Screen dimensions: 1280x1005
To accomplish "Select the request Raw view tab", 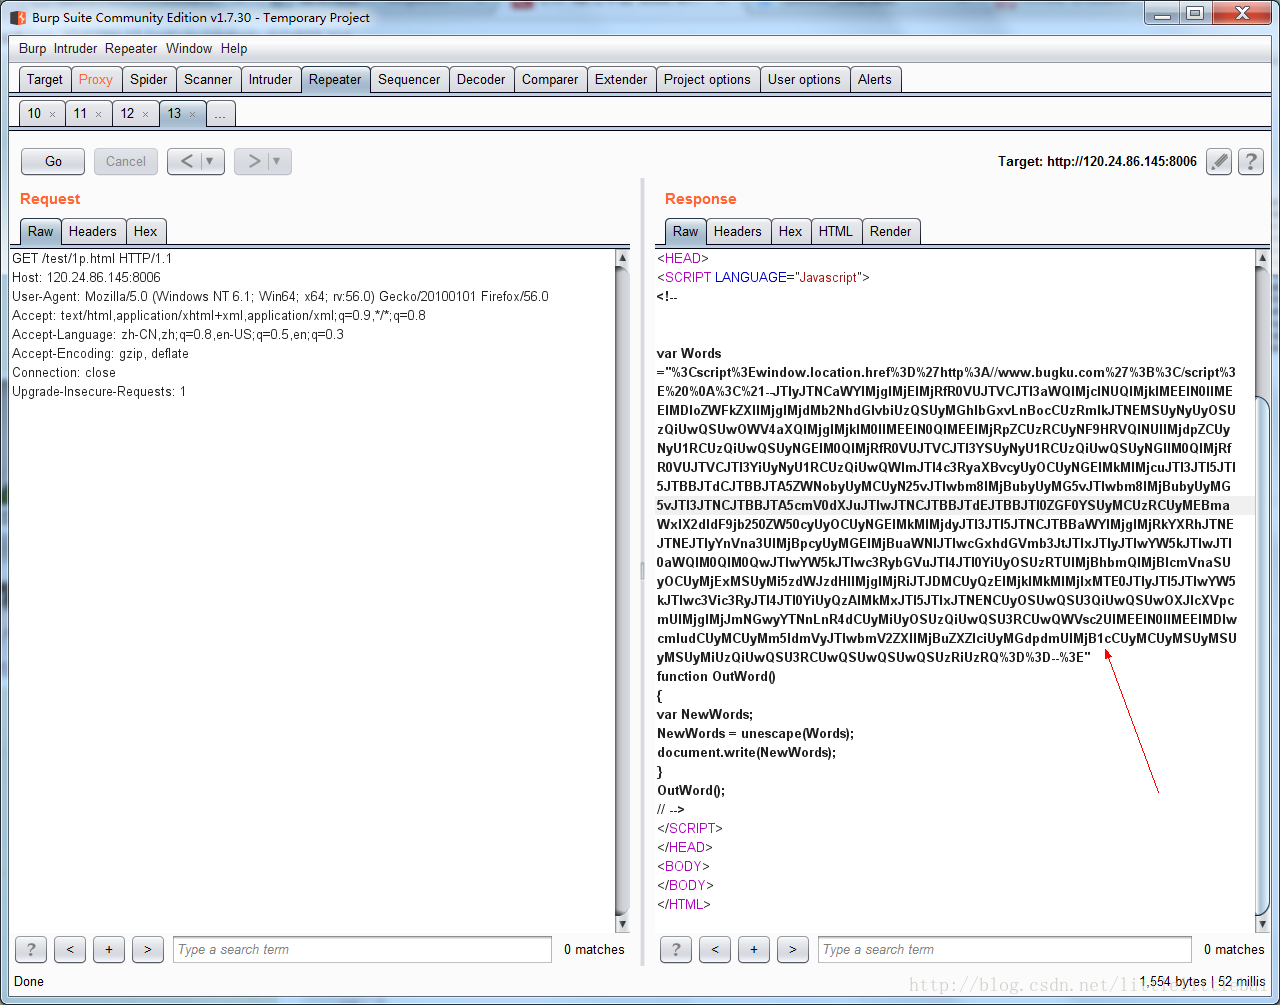I will [41, 231].
